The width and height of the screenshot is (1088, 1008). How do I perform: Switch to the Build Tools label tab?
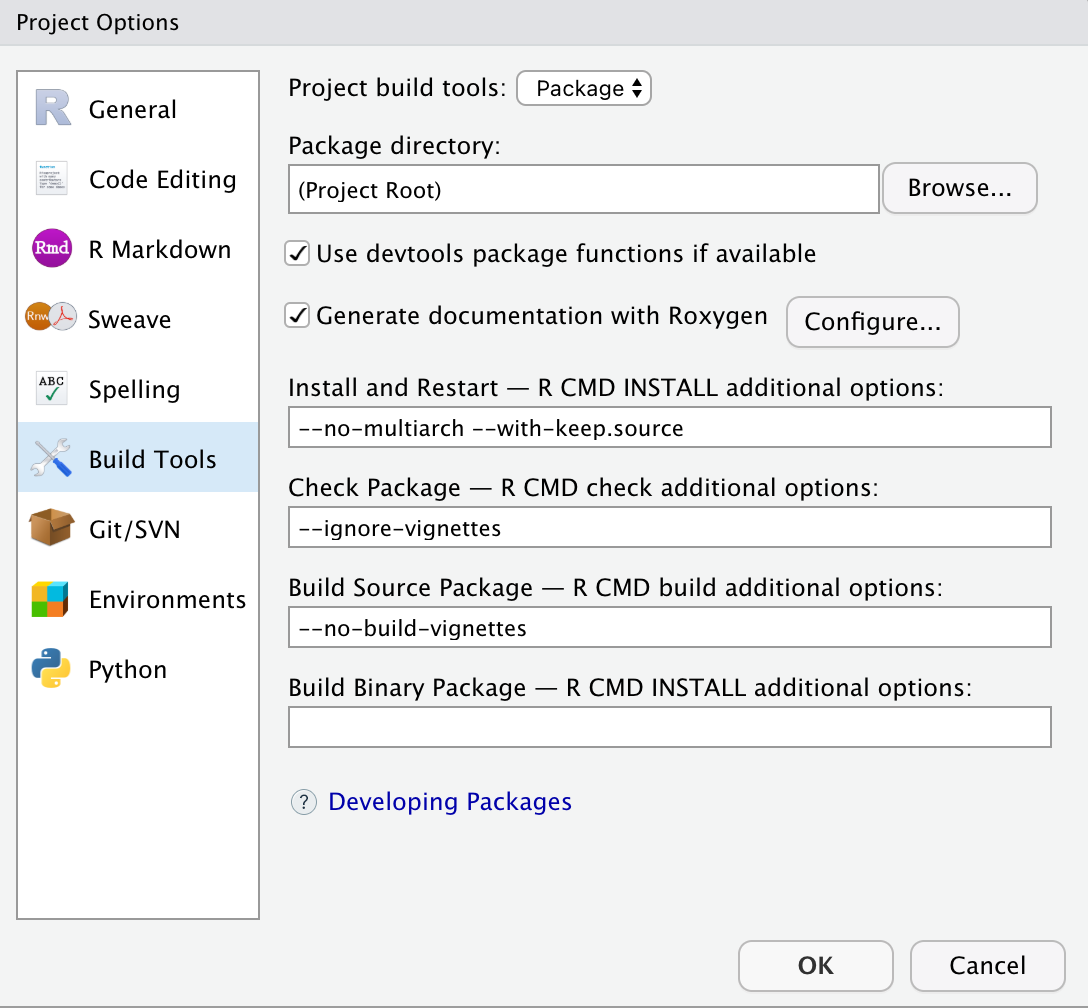pyautogui.click(x=152, y=460)
